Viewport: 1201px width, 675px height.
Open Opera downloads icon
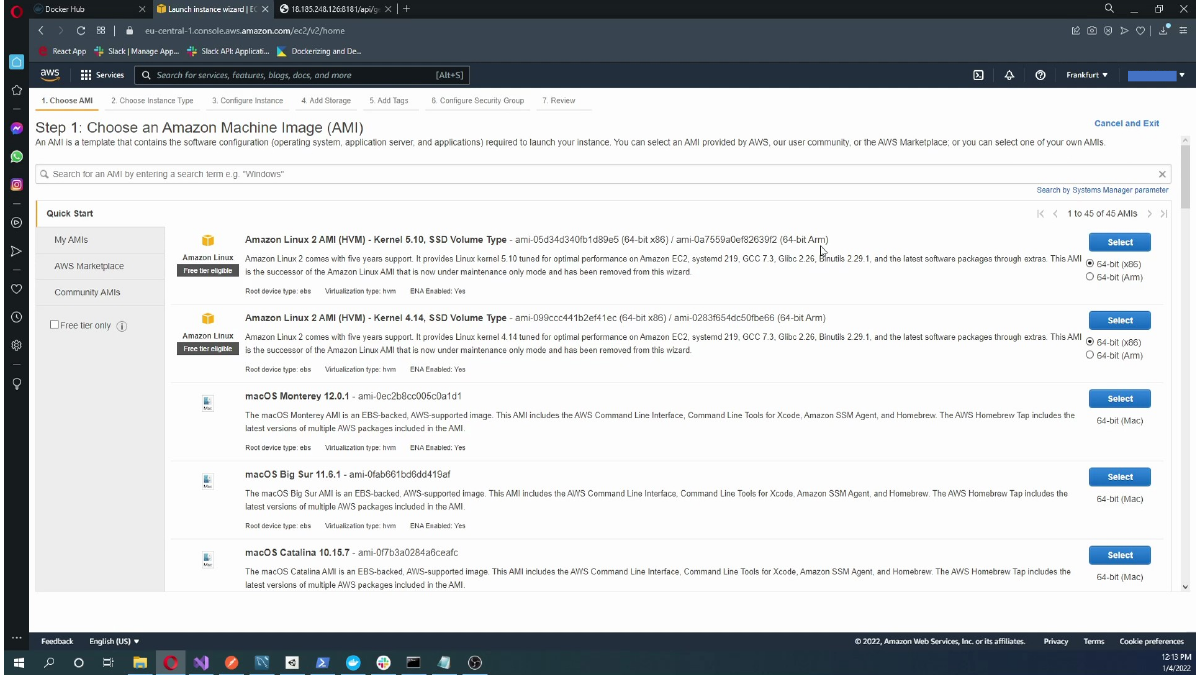pos(1165,30)
